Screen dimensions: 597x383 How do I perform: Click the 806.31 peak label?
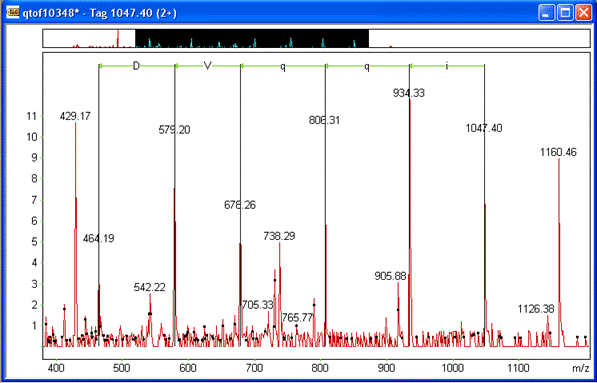[324, 121]
